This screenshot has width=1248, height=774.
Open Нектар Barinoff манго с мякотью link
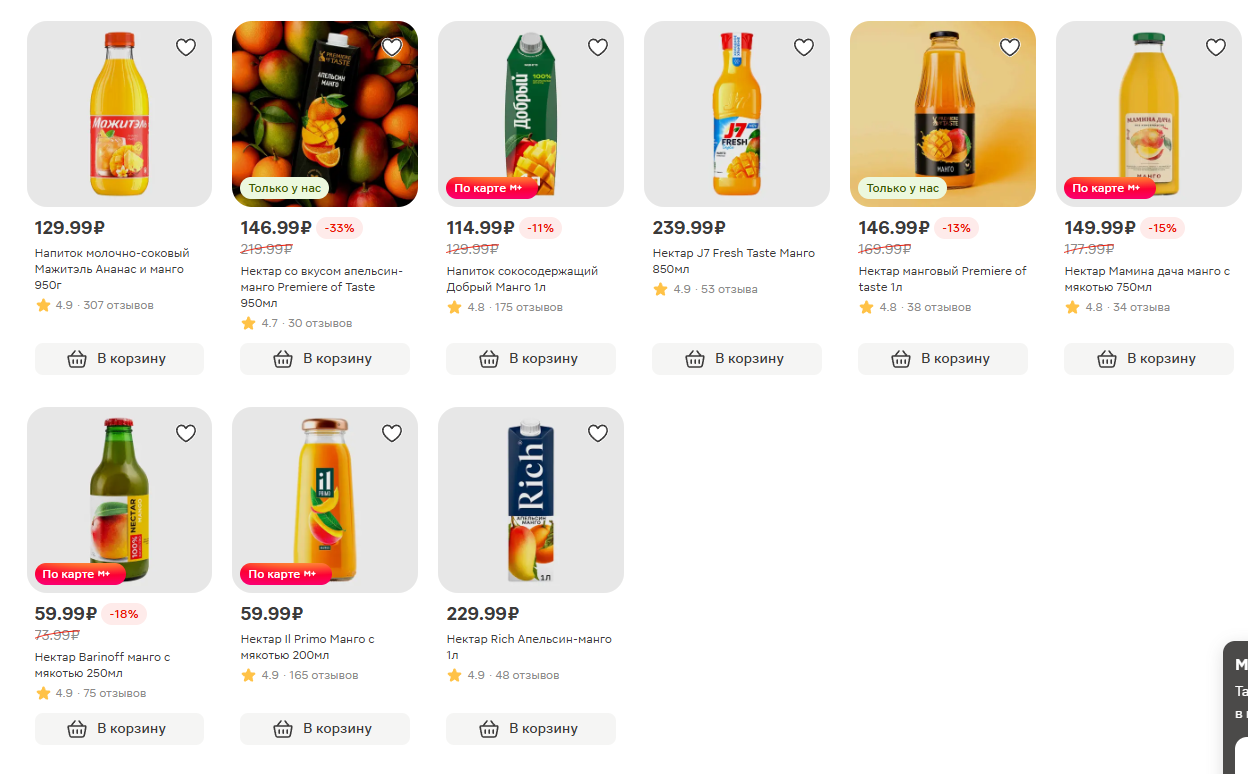pyautogui.click(x=103, y=665)
